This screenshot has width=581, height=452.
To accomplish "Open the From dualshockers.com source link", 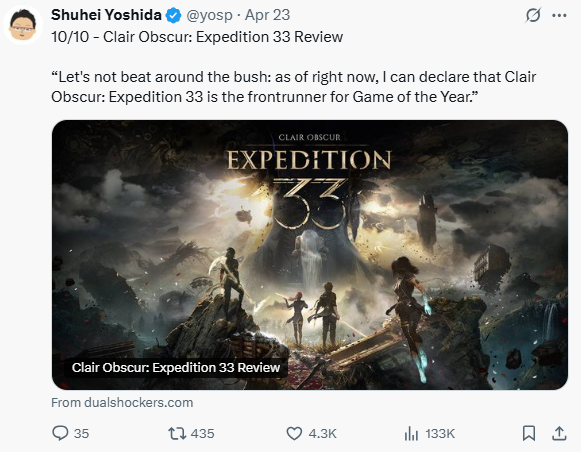I will pos(122,403).
